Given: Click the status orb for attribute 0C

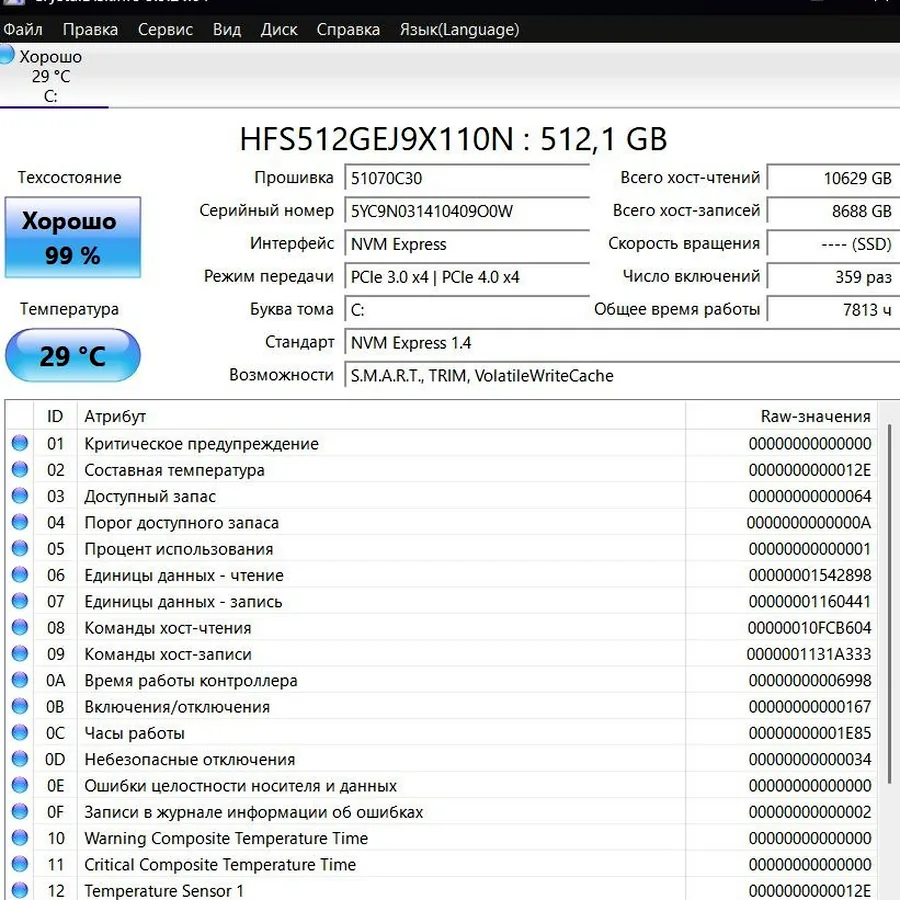Looking at the screenshot, I should [x=20, y=732].
